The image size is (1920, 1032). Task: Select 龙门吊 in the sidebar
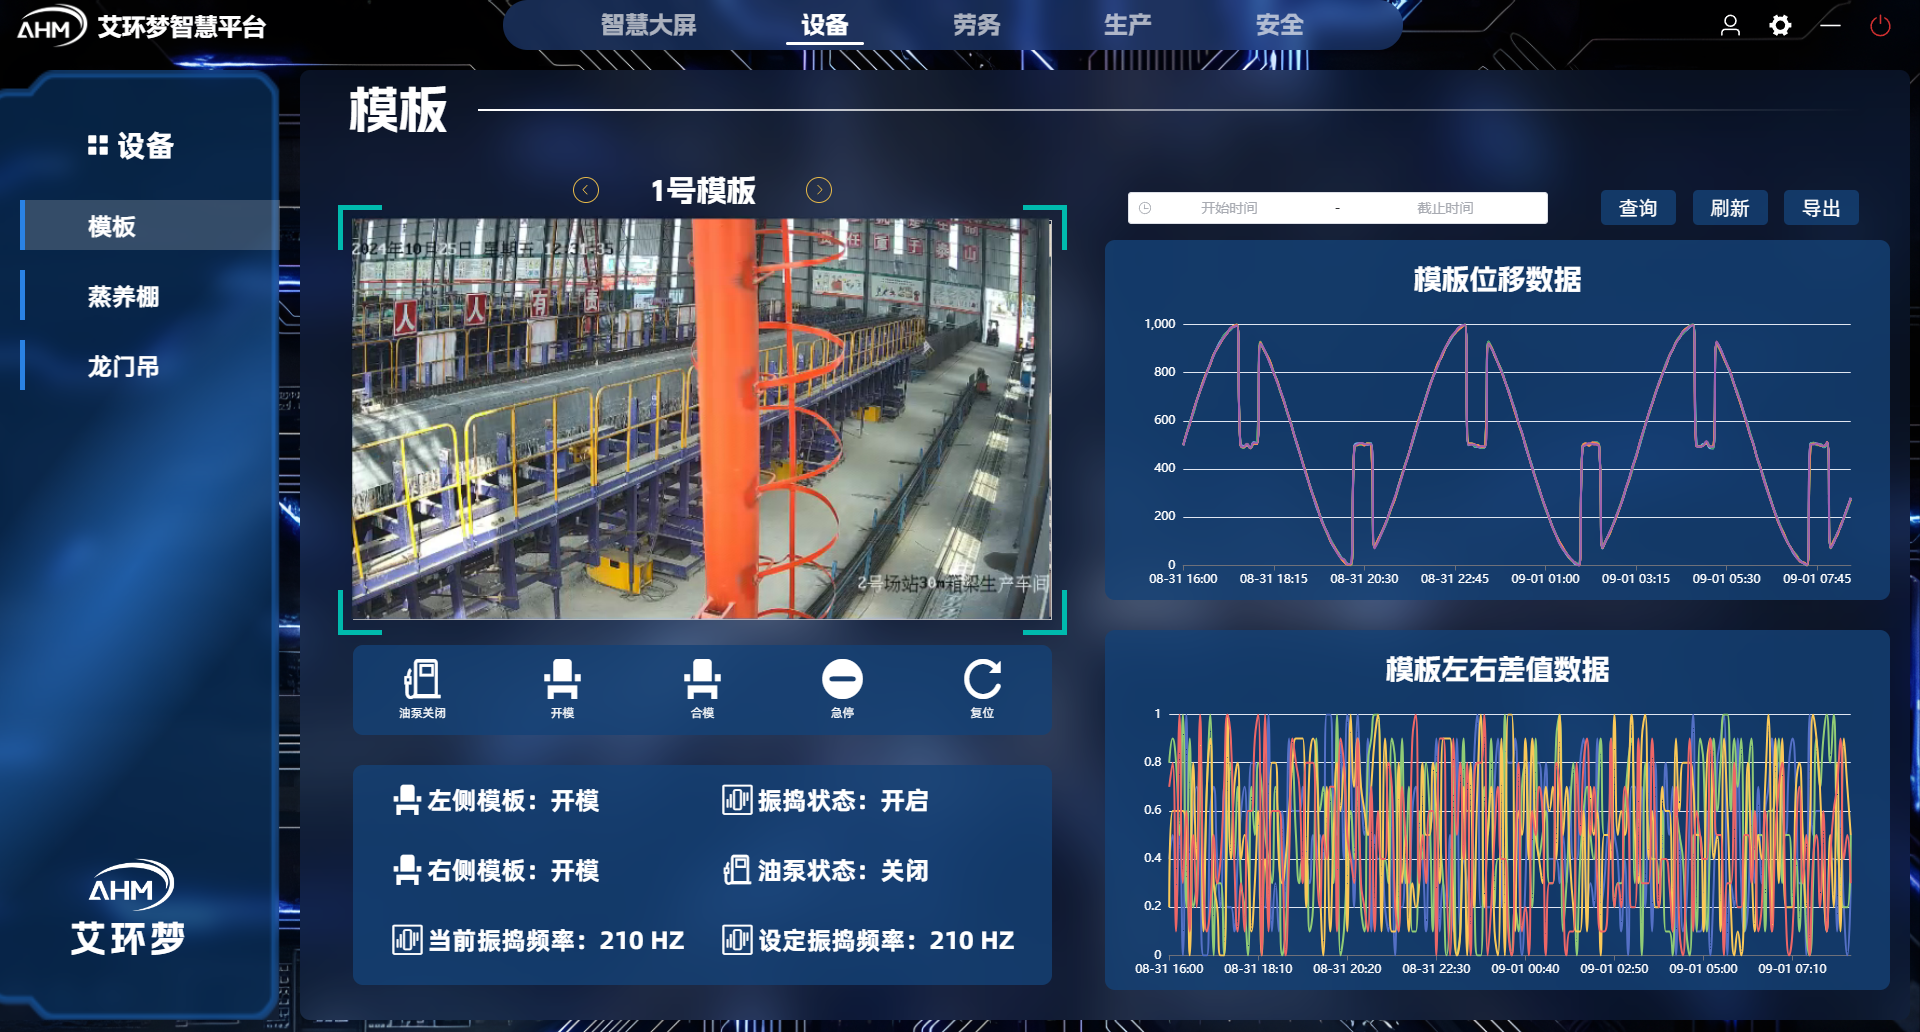(150, 366)
